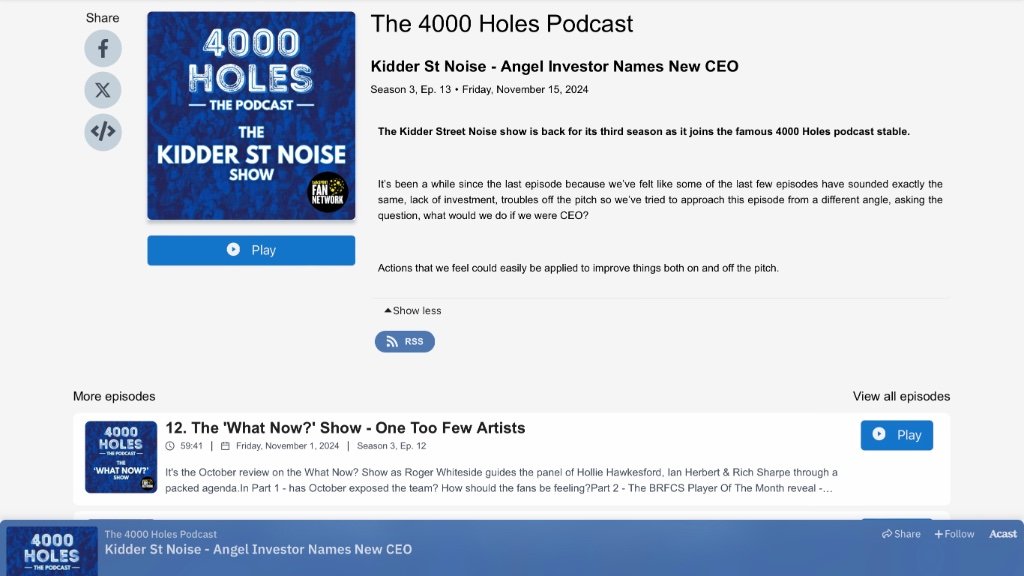1024x576 pixels.
Task: Click "Friday, November 1, 2024" date
Action: [x=287, y=446]
